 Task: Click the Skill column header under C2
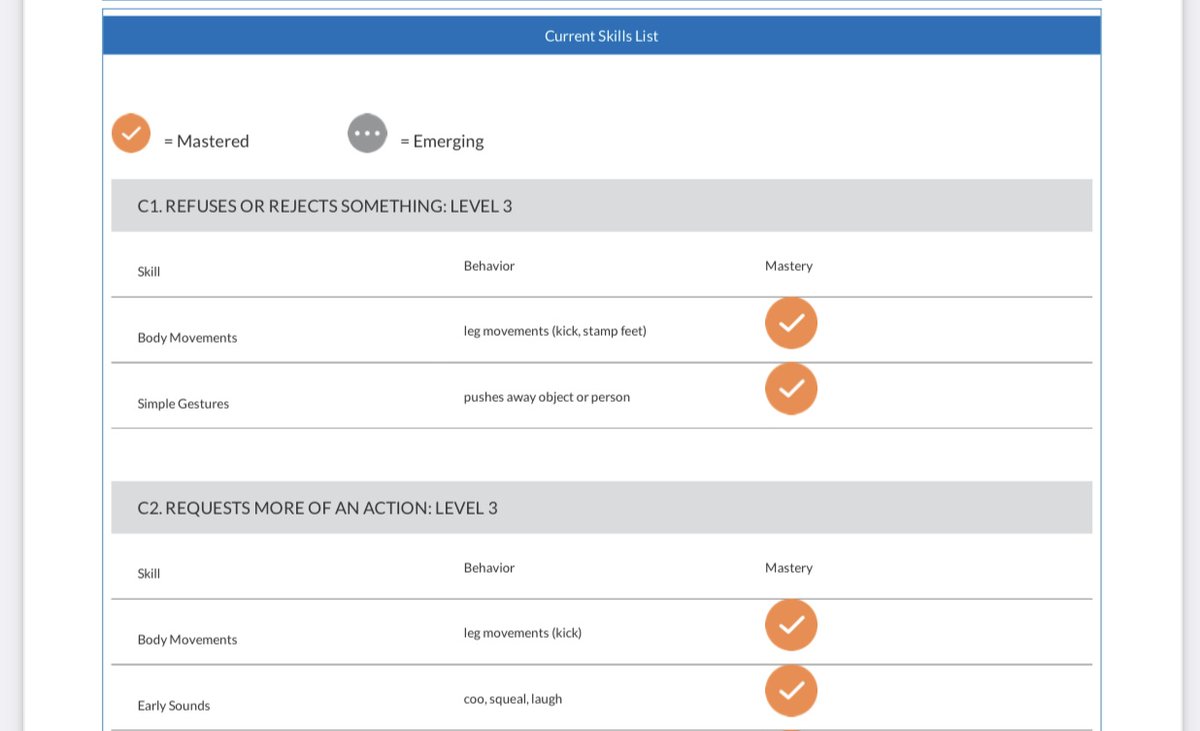[149, 573]
